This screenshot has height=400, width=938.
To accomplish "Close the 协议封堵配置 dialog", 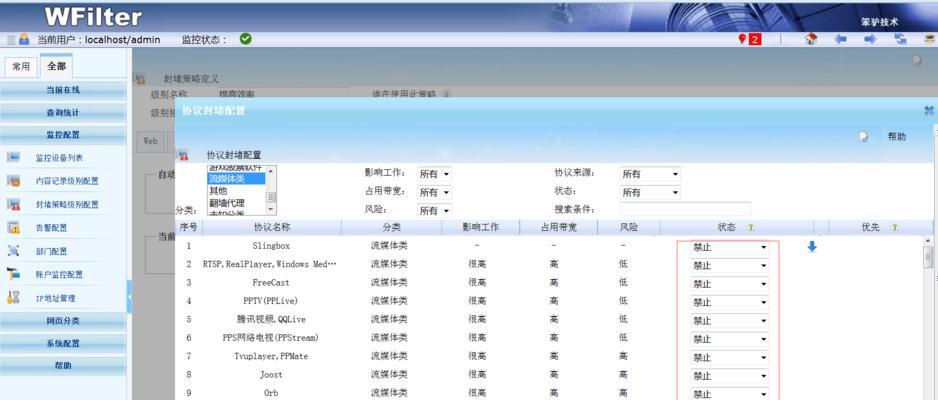I will click(929, 110).
